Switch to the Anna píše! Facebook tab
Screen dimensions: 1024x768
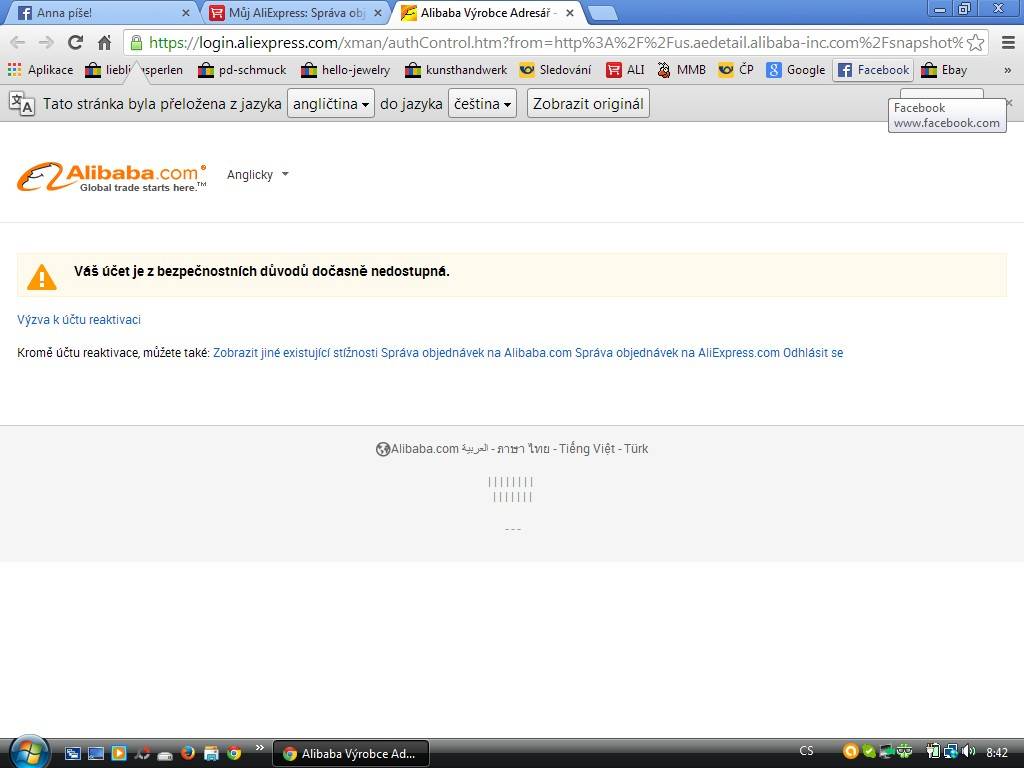point(97,12)
